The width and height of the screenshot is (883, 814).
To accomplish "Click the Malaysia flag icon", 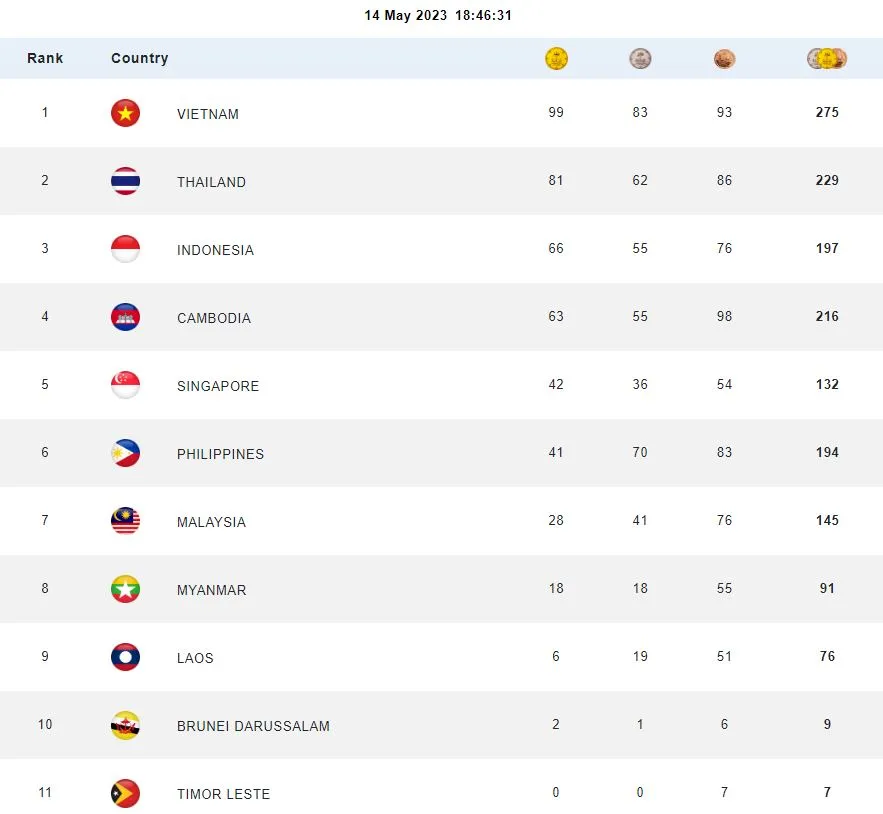I will click(x=125, y=521).
